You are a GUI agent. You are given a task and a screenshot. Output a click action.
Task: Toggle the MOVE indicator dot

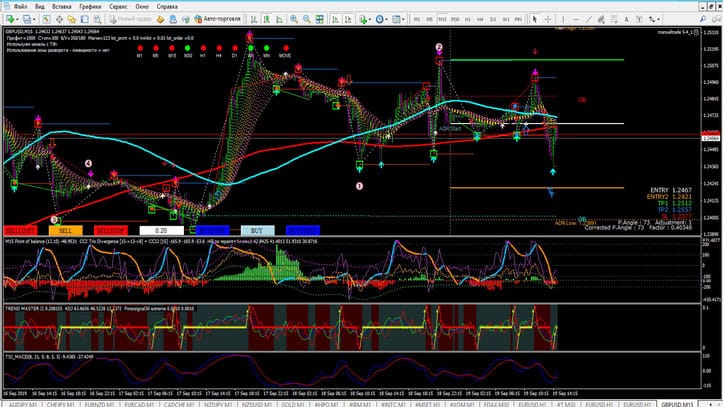(x=286, y=47)
